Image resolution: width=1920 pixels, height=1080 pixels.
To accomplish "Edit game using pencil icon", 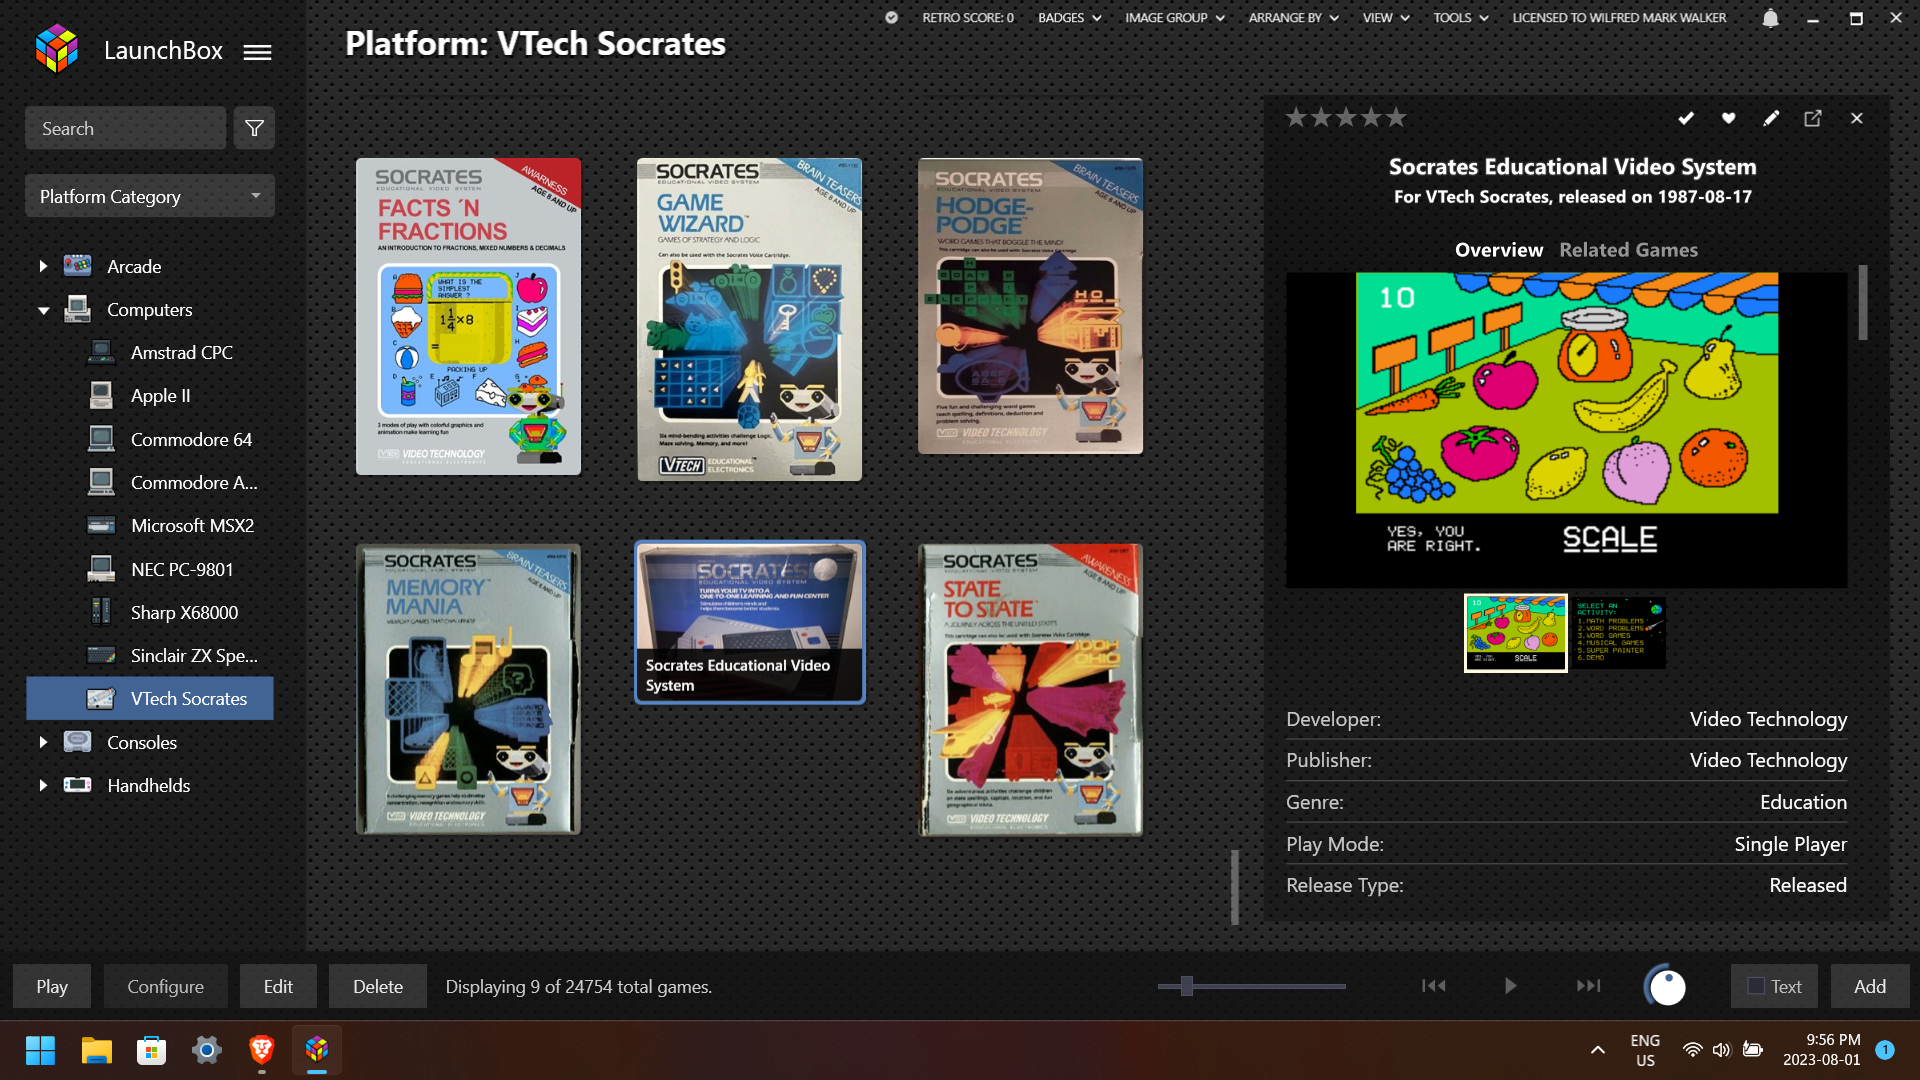I will click(x=1771, y=118).
